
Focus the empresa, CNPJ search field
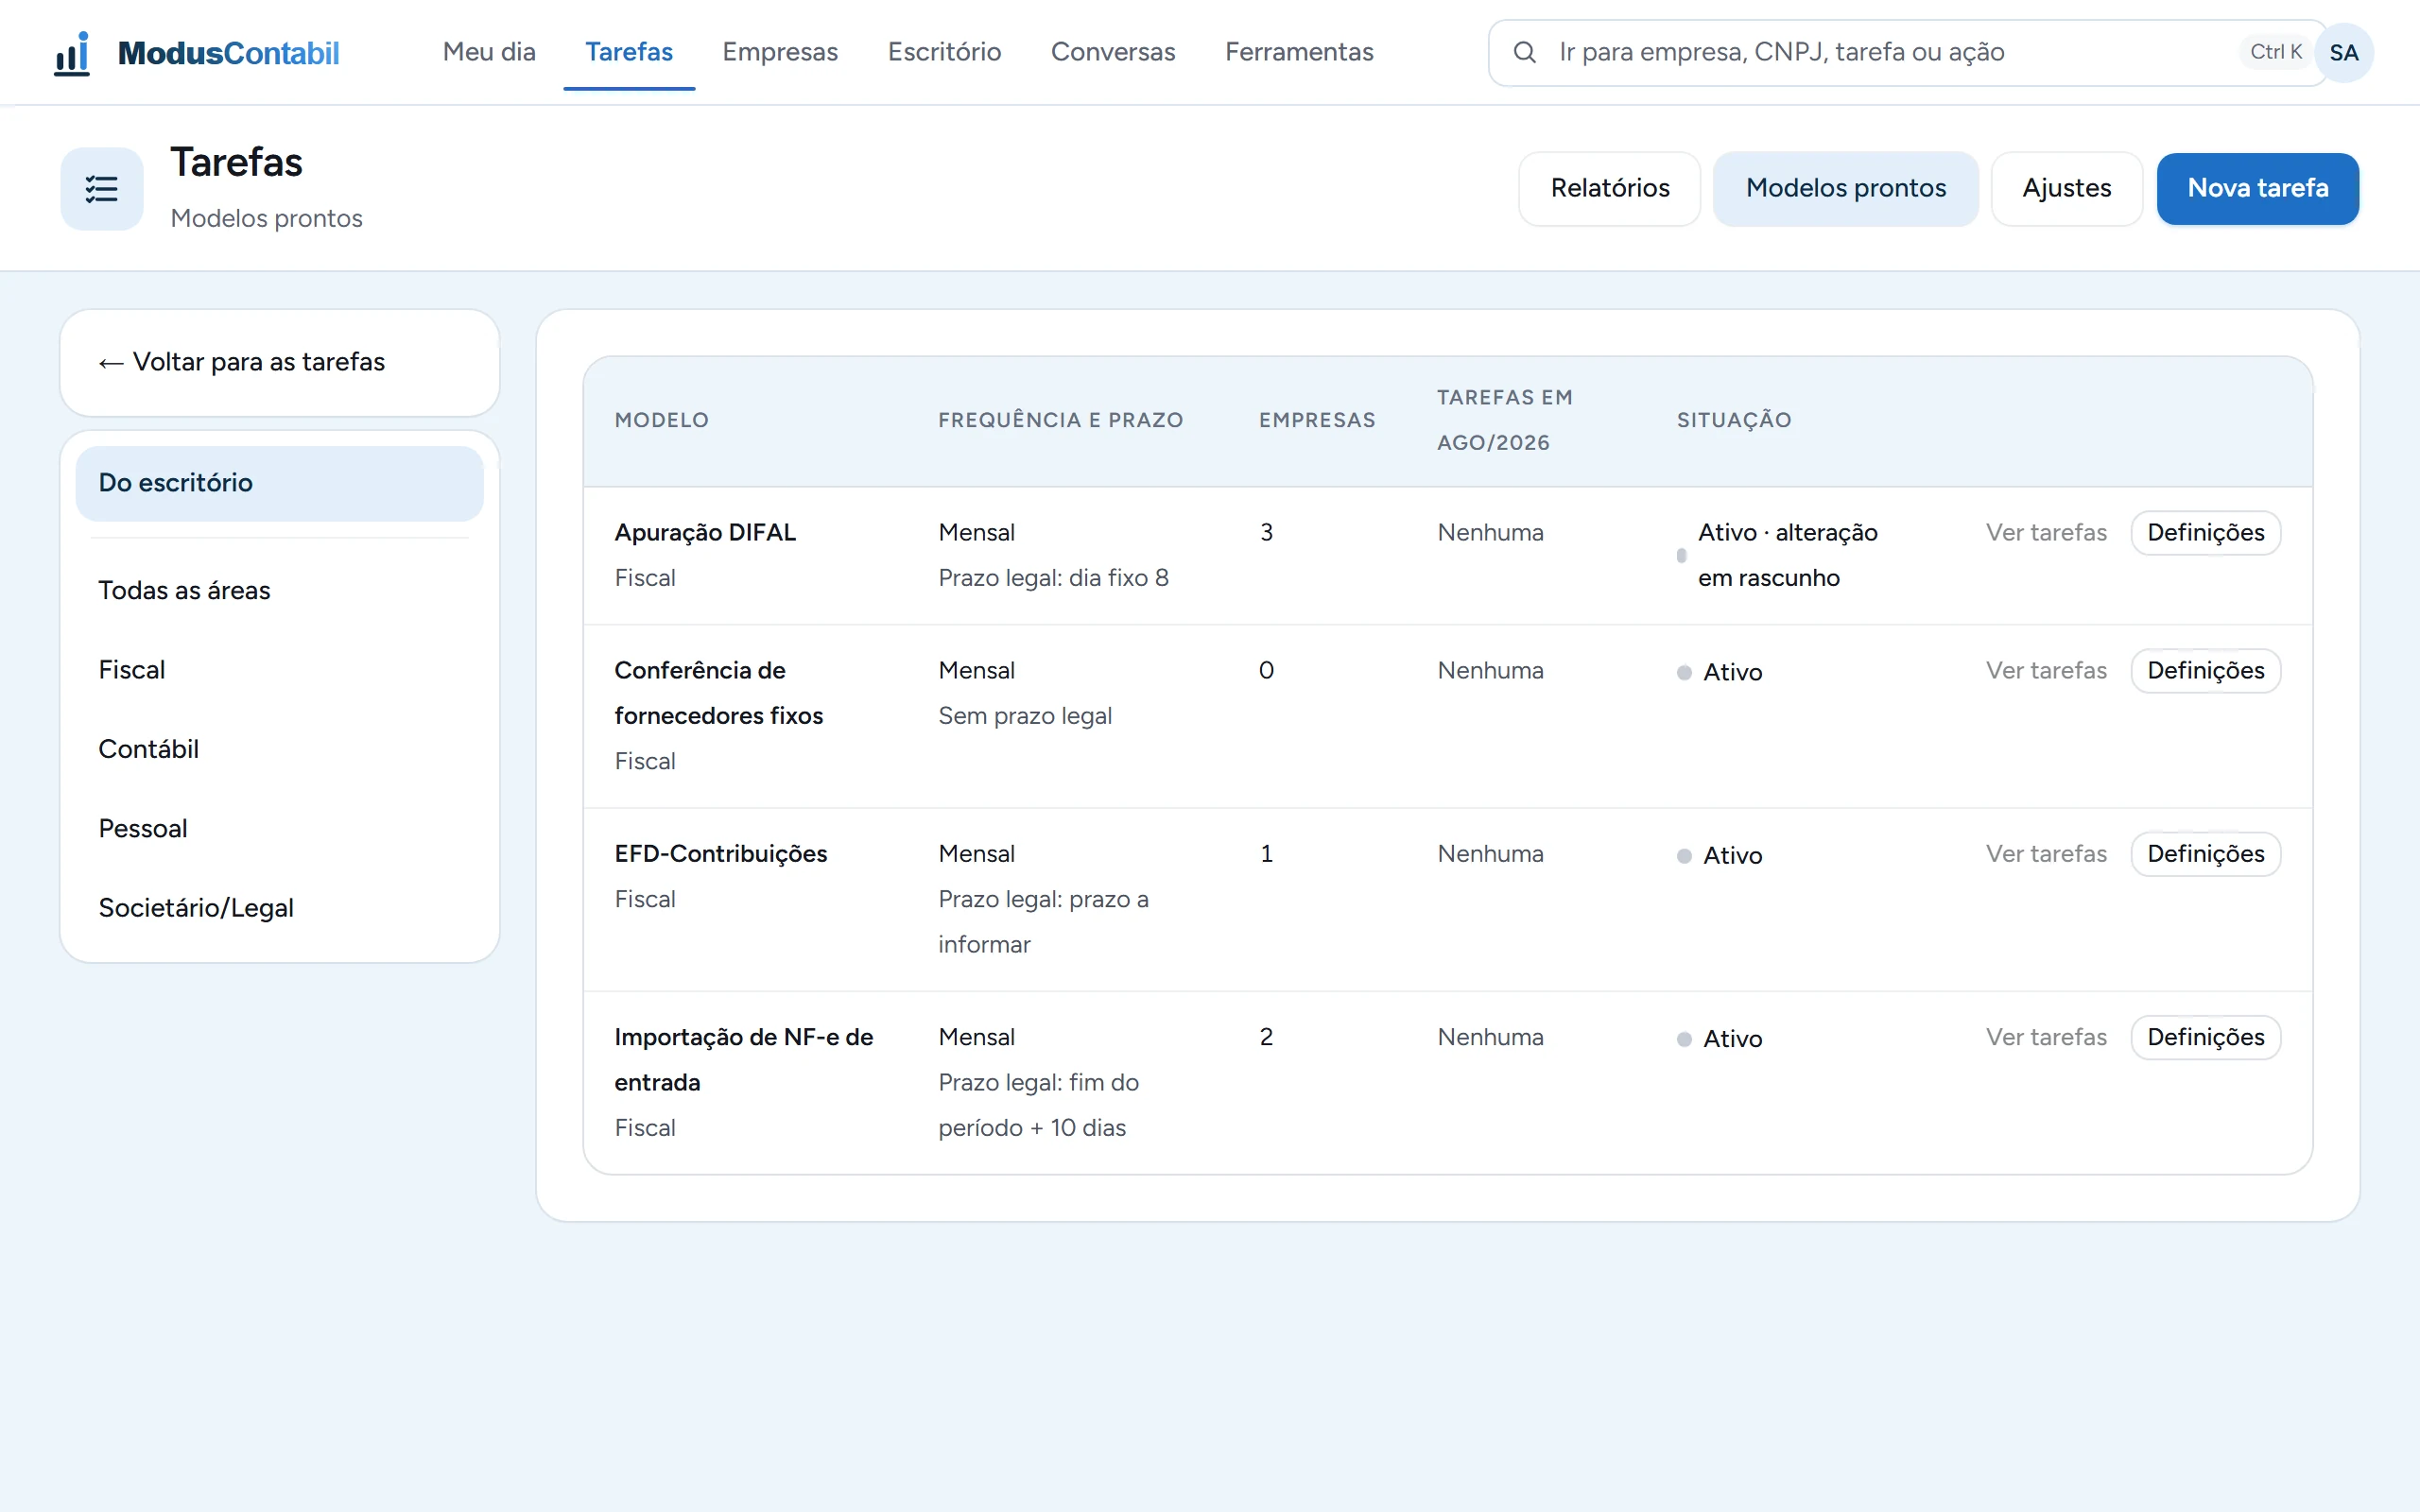click(x=1908, y=53)
